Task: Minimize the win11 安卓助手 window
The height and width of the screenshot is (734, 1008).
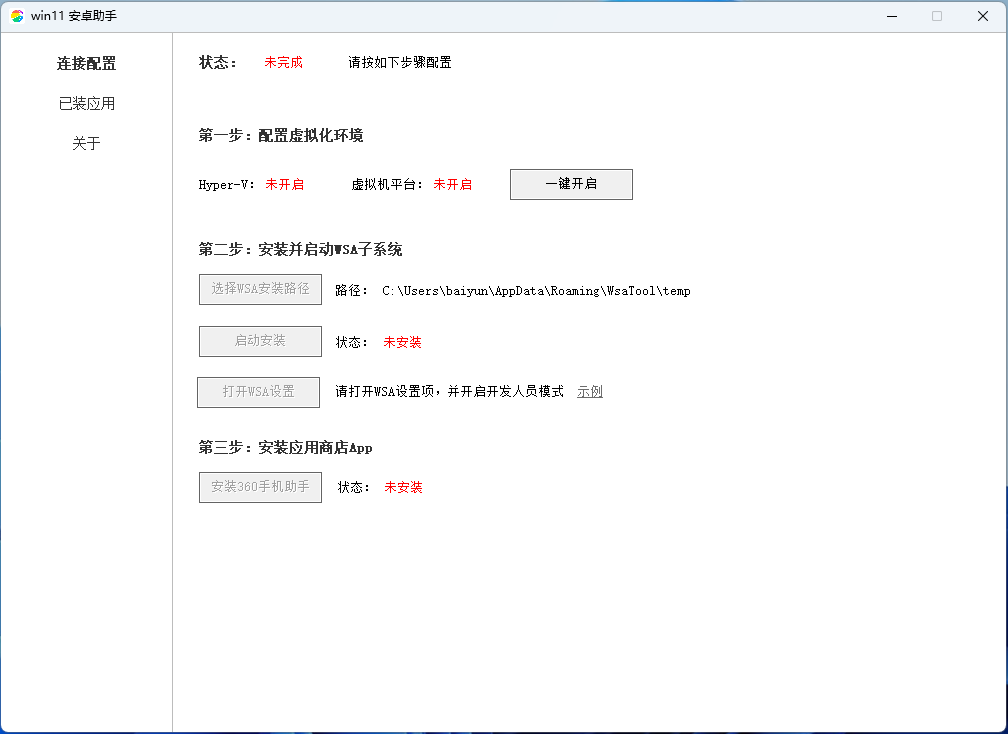Action: (891, 16)
